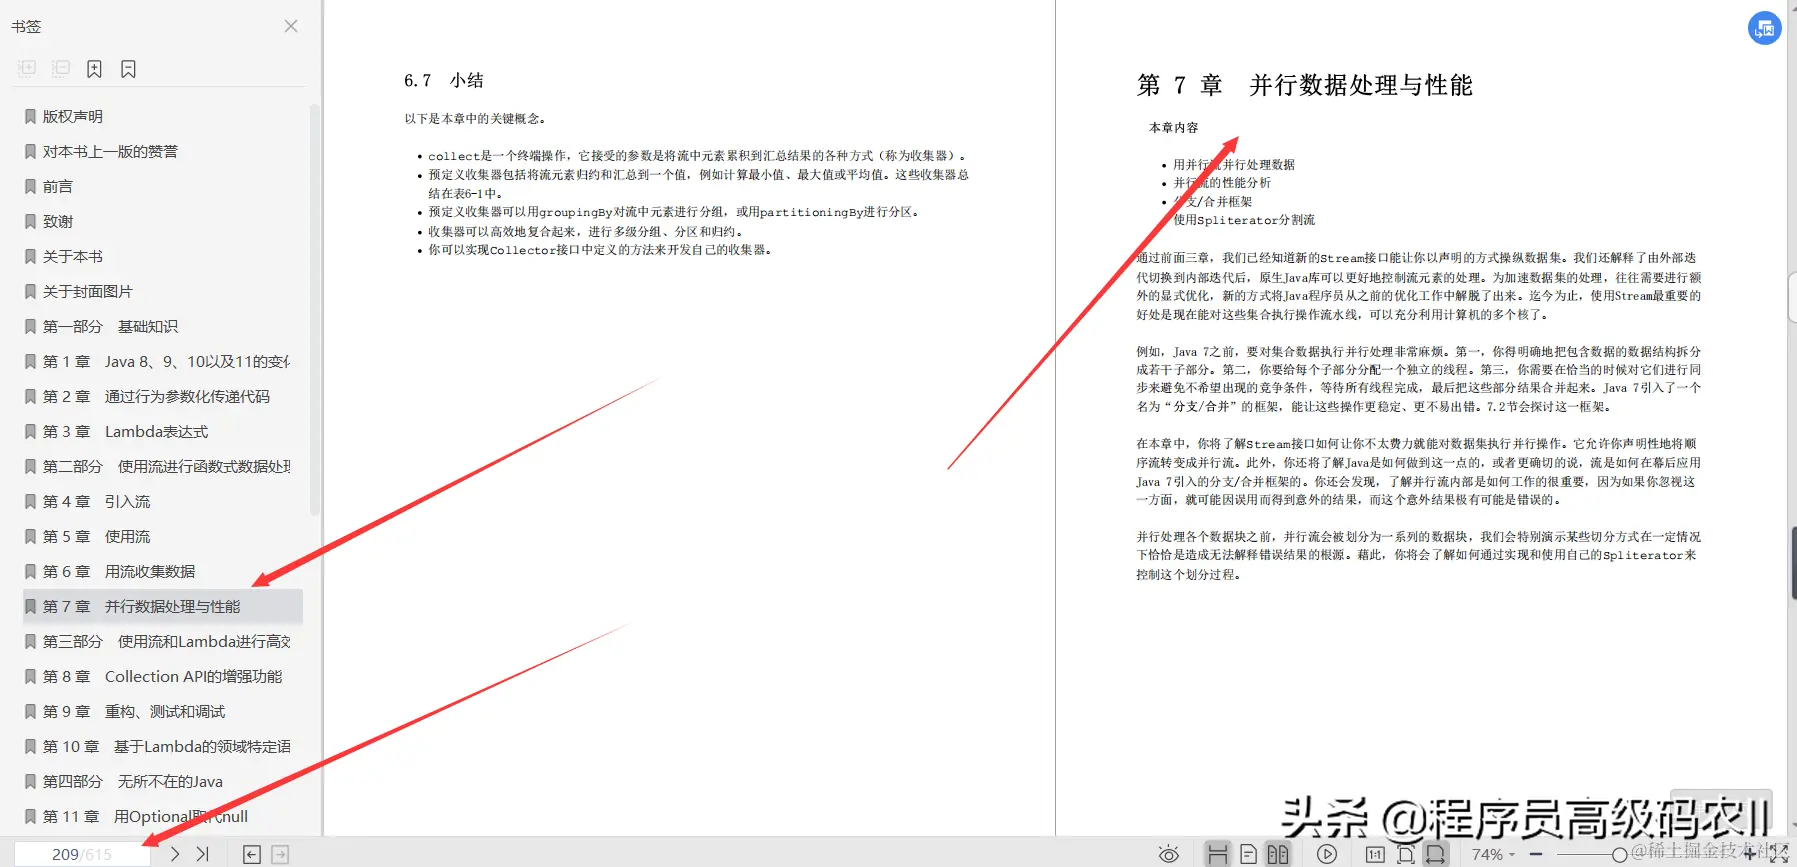Switch to two-page view
The image size is (1797, 867).
click(x=1278, y=854)
